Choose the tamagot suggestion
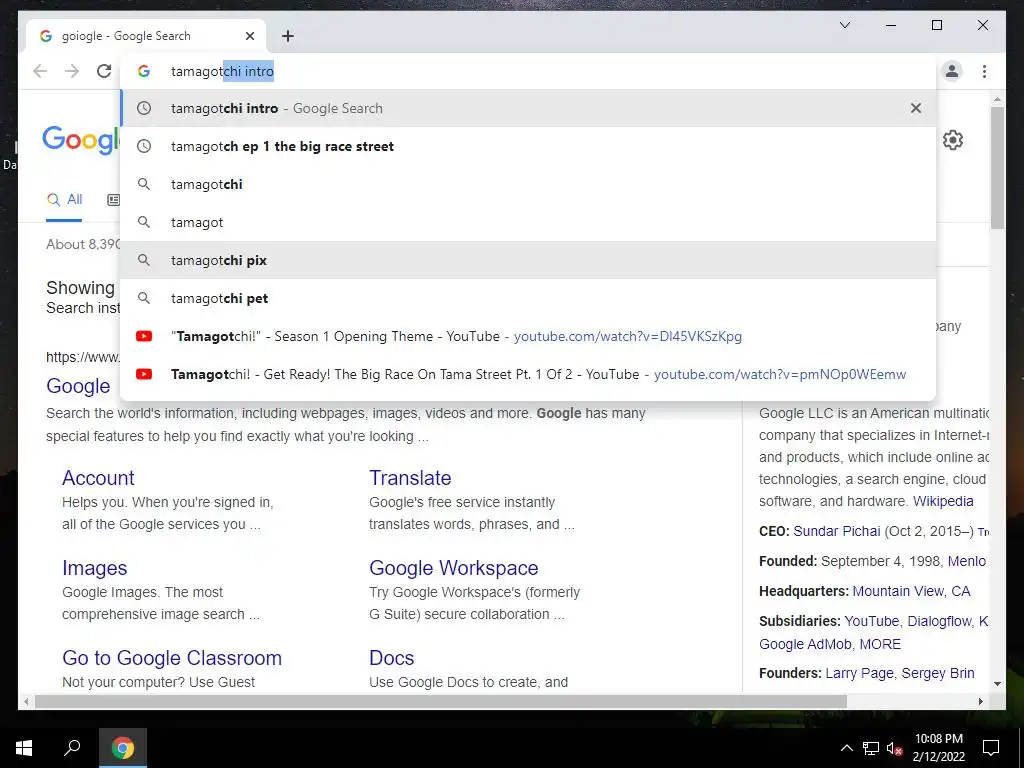Viewport: 1024px width, 768px height. click(528, 222)
